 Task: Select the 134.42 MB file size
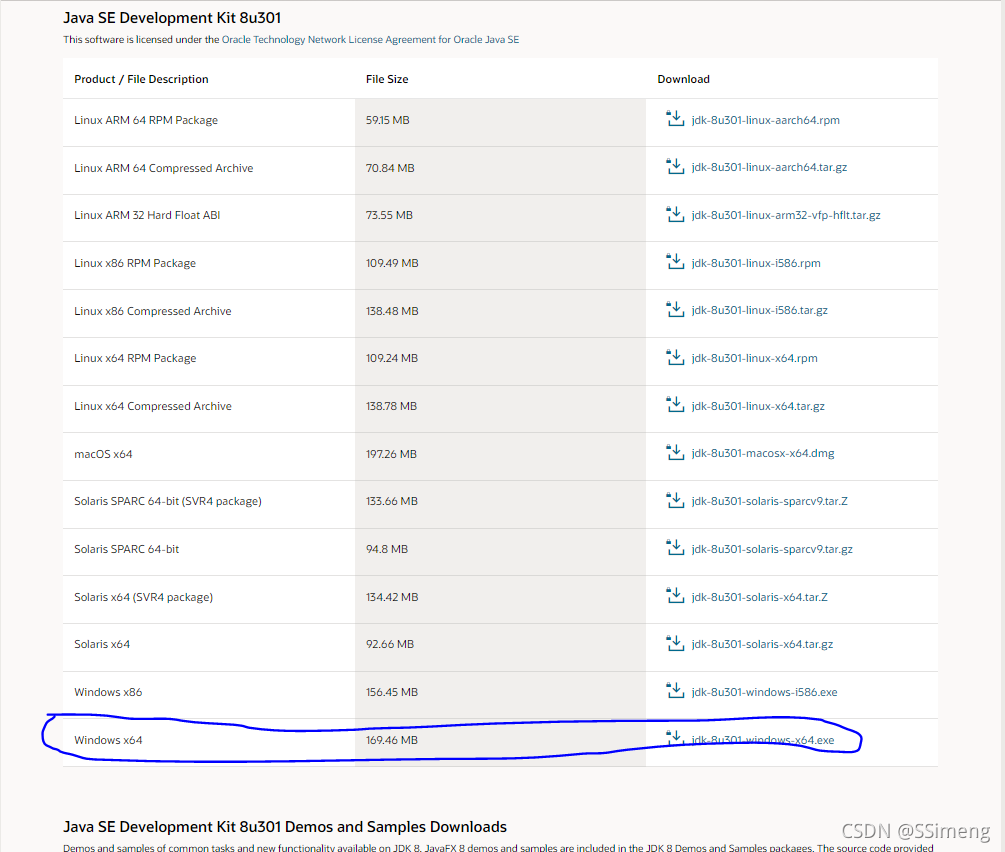[392, 597]
